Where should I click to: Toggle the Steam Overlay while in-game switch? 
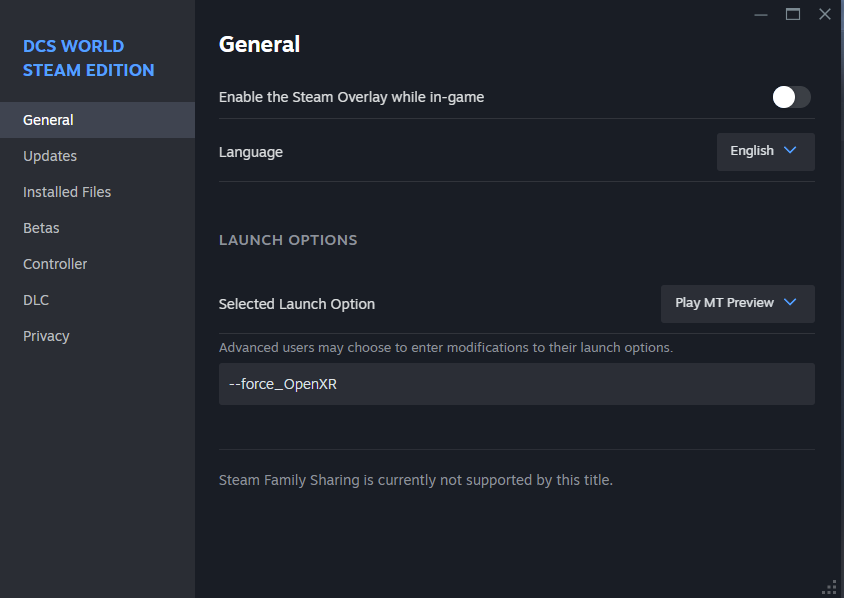pos(791,97)
